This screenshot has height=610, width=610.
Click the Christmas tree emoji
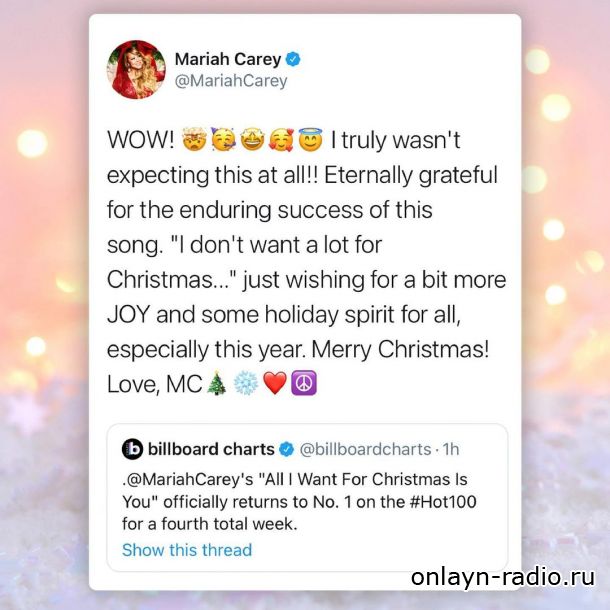tap(216, 383)
